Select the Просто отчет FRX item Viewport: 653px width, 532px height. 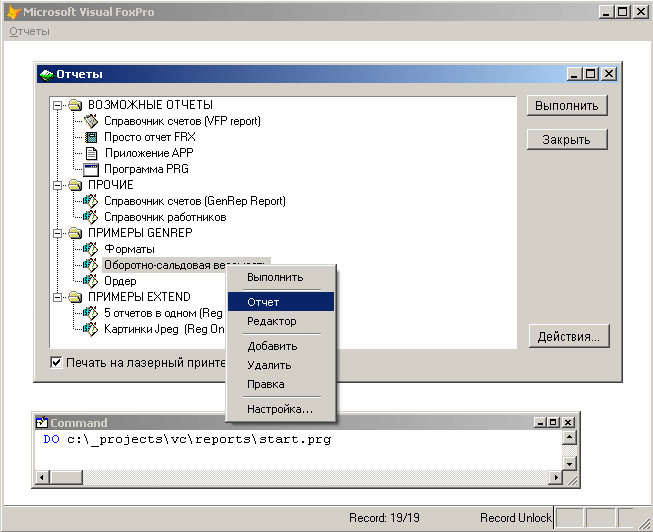[150, 137]
